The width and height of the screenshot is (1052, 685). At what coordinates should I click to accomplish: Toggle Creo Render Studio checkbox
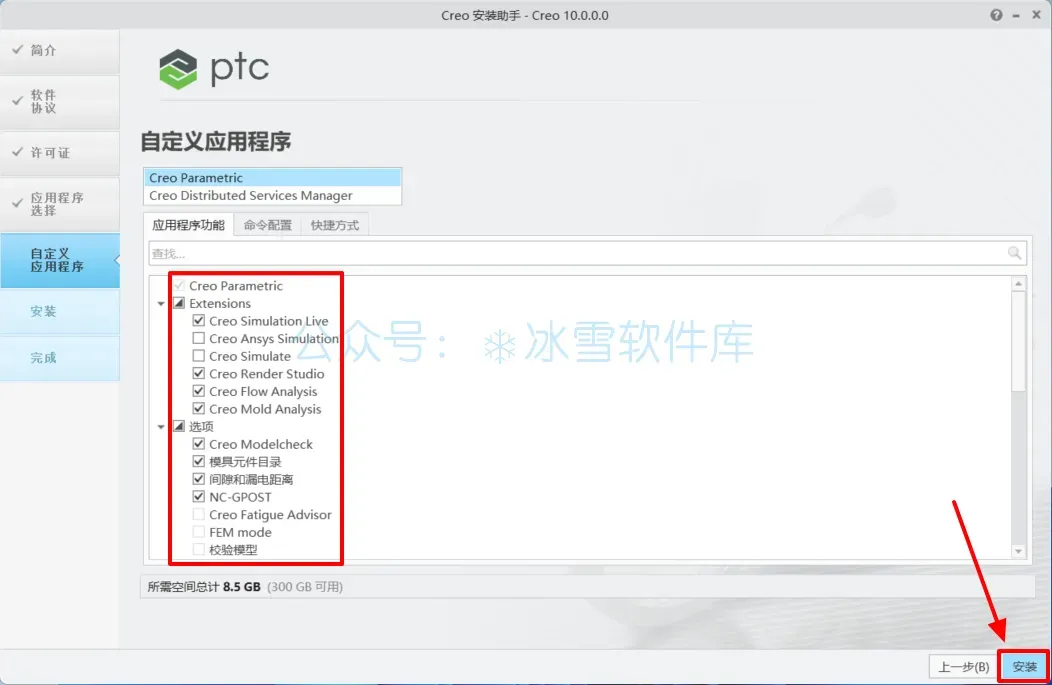coord(199,373)
